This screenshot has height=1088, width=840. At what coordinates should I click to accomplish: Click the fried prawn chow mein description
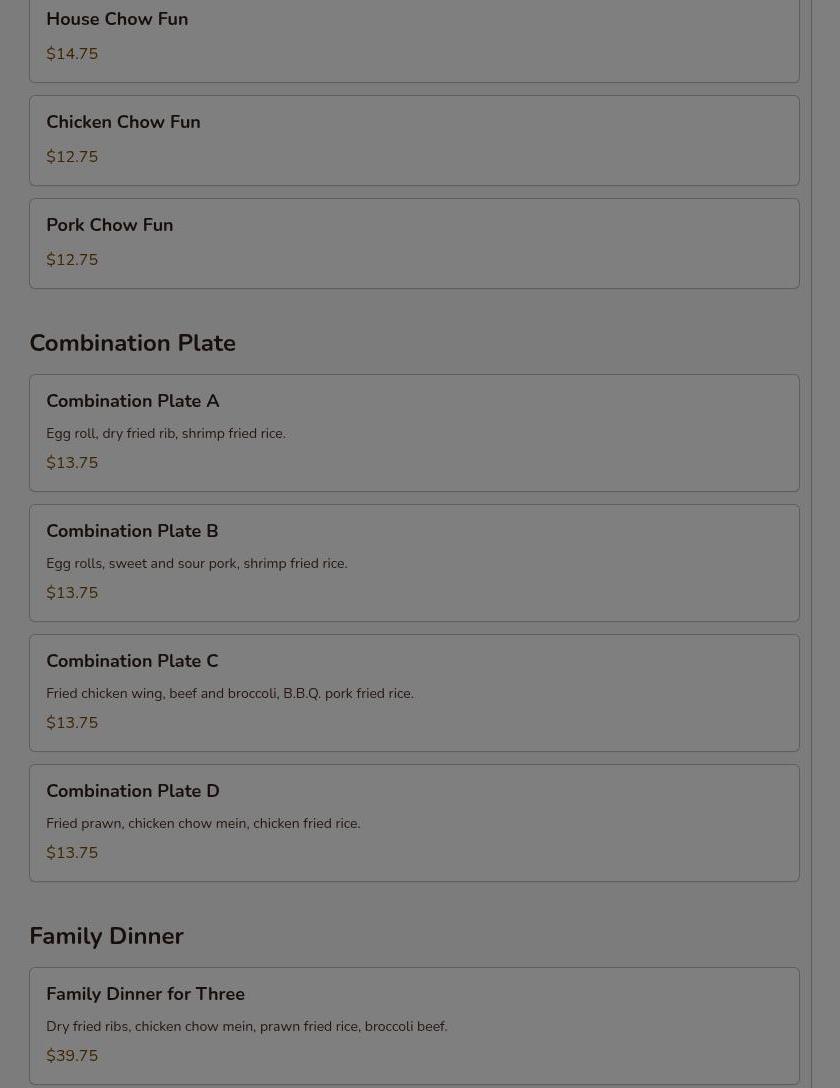[203, 824]
